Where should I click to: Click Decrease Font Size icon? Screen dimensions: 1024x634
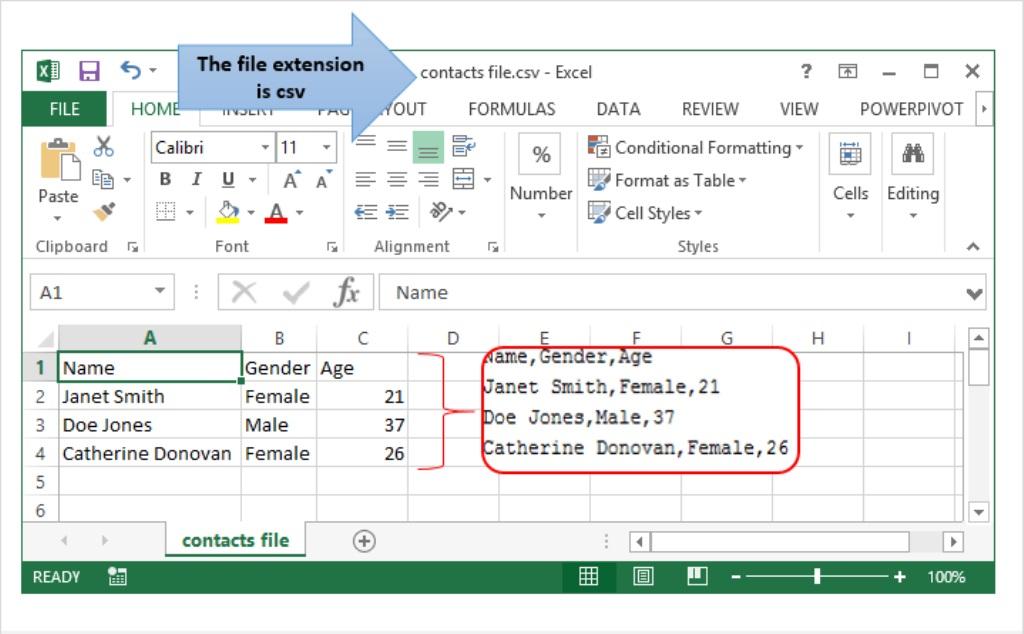pyautogui.click(x=323, y=180)
